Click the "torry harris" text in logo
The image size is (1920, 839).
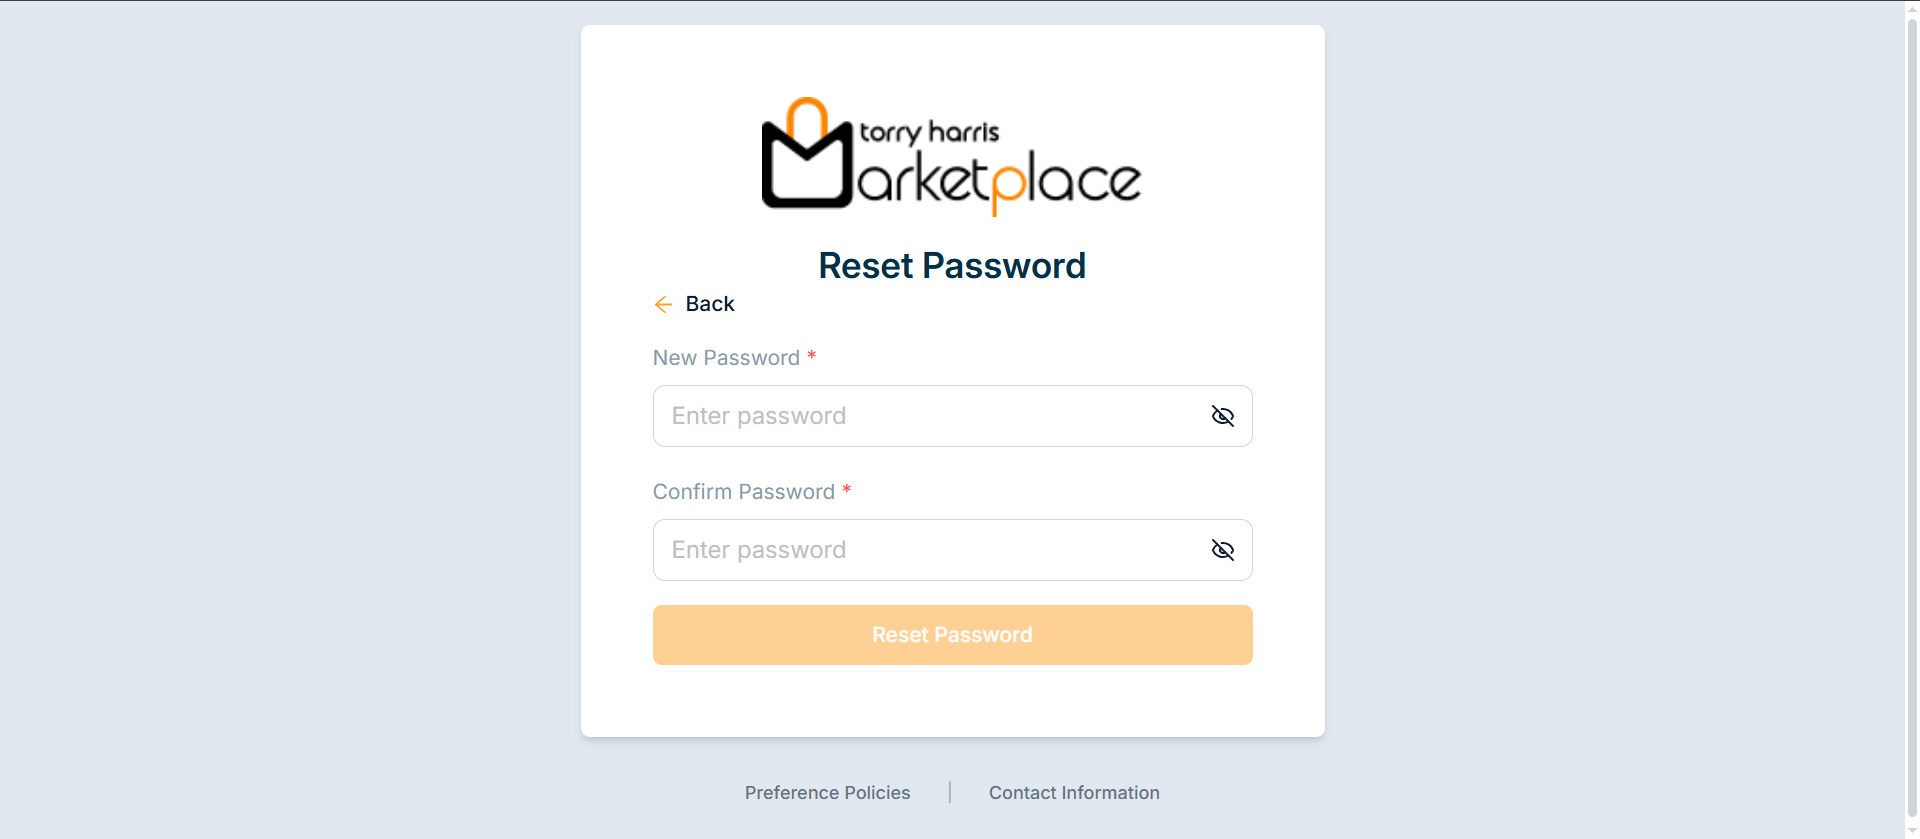pyautogui.click(x=929, y=132)
